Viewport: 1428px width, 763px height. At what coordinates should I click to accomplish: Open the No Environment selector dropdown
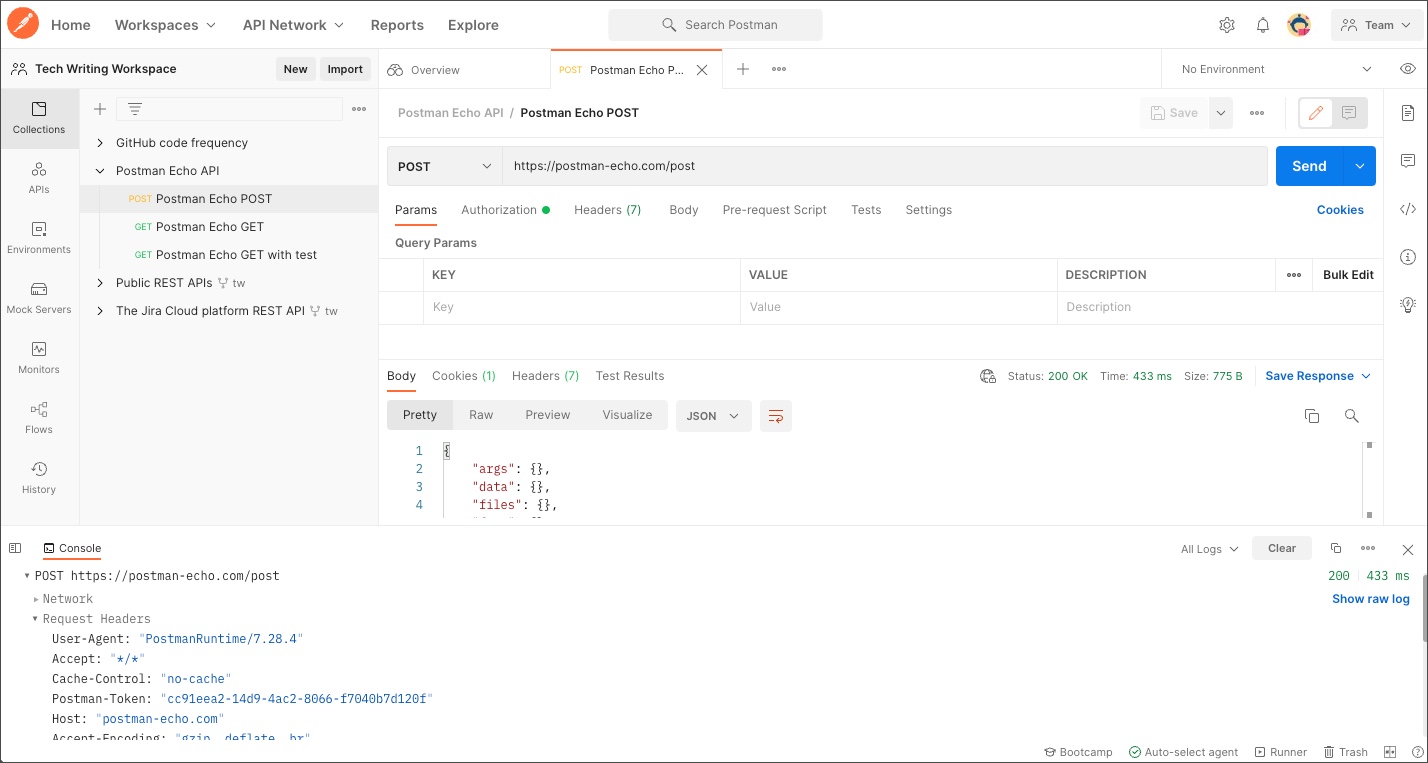(x=1276, y=69)
